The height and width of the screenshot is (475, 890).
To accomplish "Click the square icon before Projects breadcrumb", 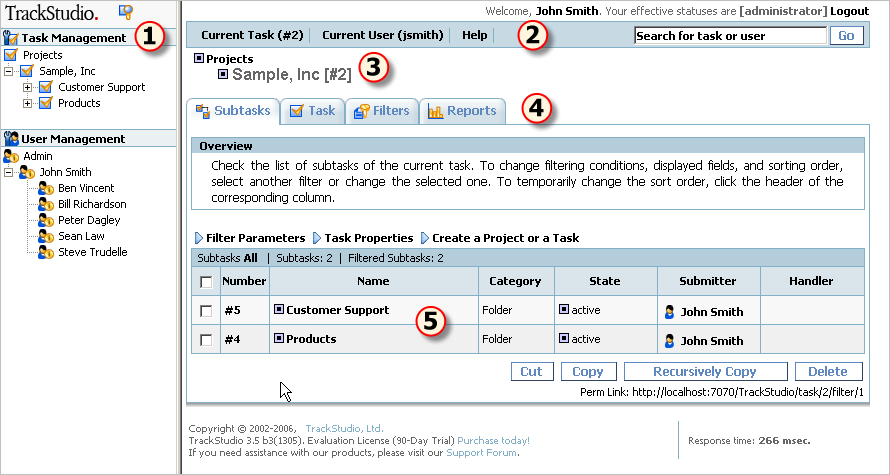I will 199,58.
